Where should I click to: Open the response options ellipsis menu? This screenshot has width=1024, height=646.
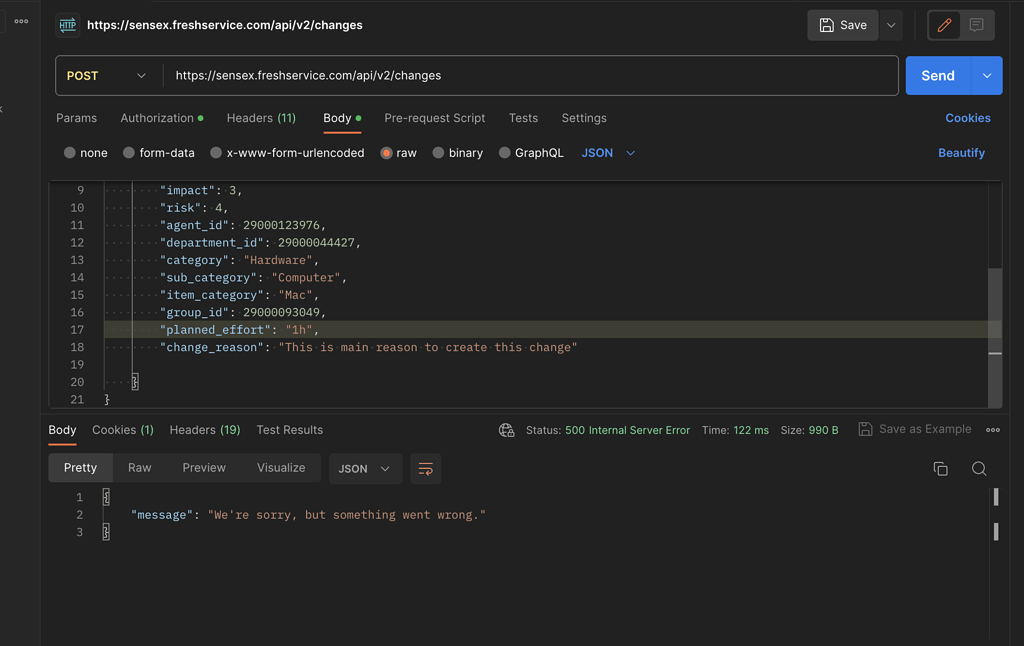tap(993, 430)
